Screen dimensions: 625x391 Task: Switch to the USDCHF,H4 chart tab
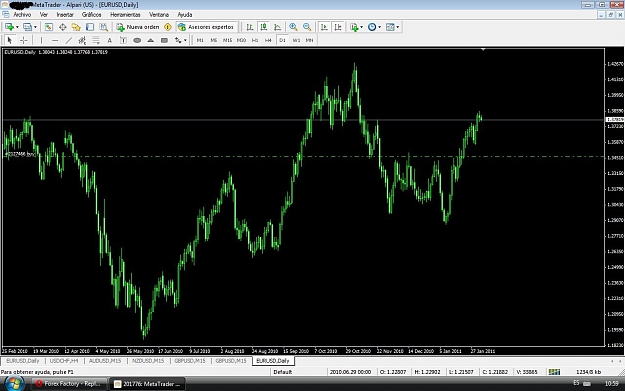tap(64, 361)
